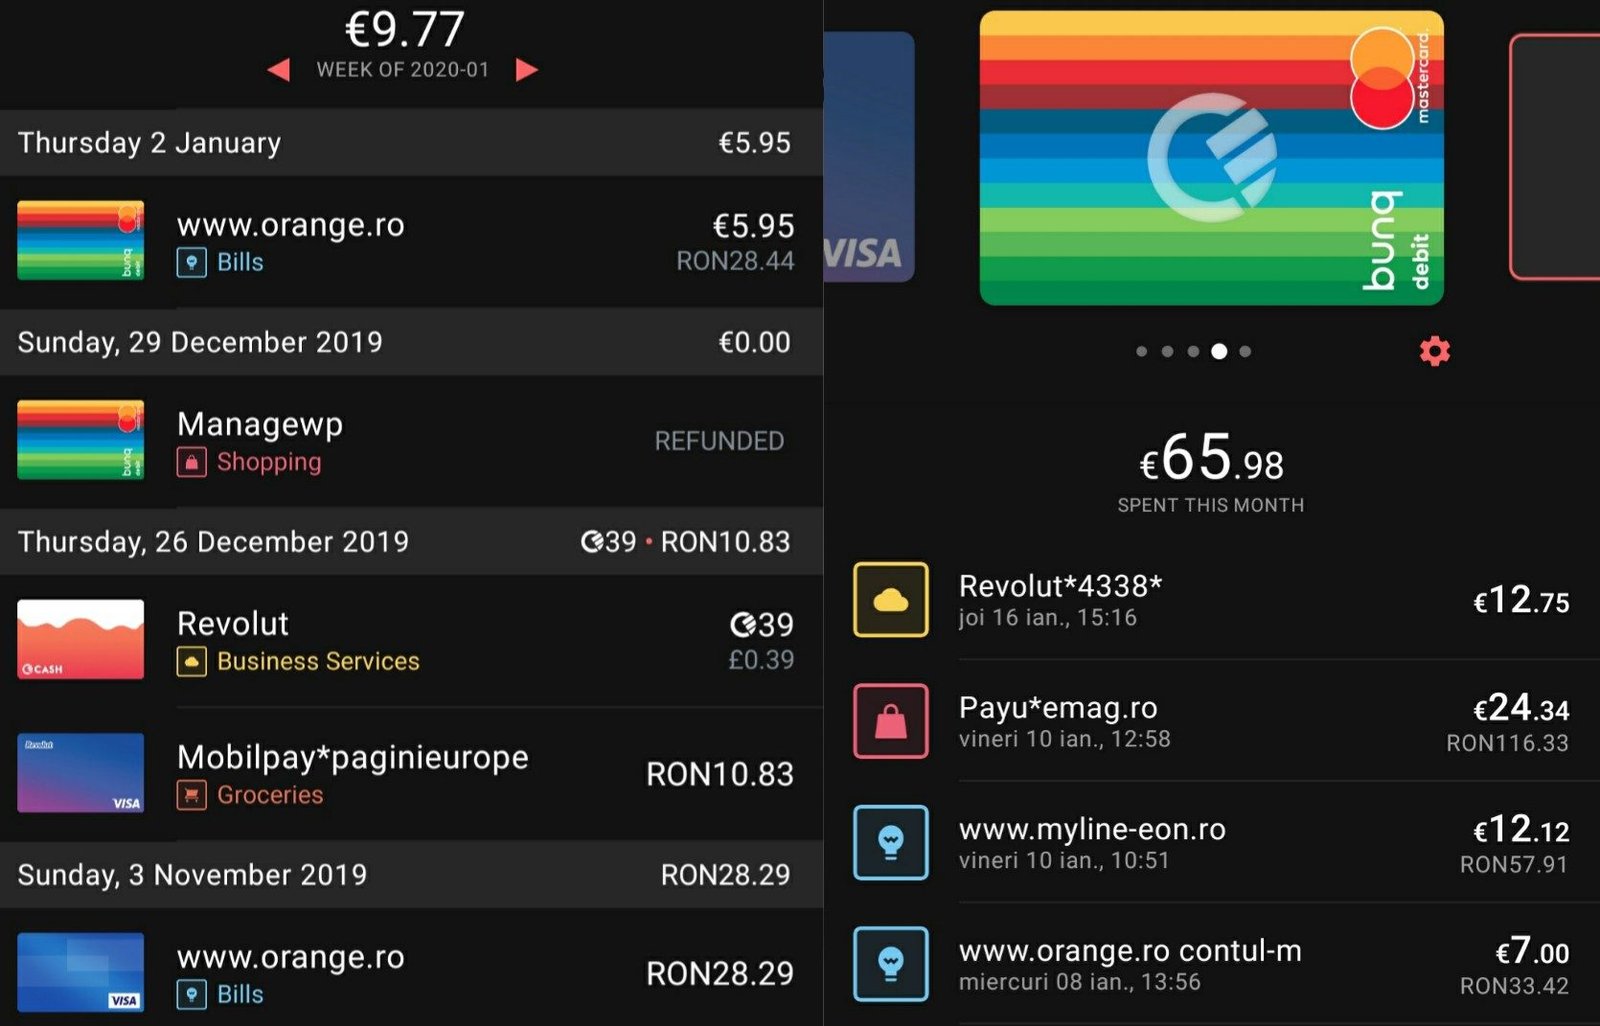Tap the Thursday, 26 December 2019 date header

pyautogui.click(x=411, y=541)
